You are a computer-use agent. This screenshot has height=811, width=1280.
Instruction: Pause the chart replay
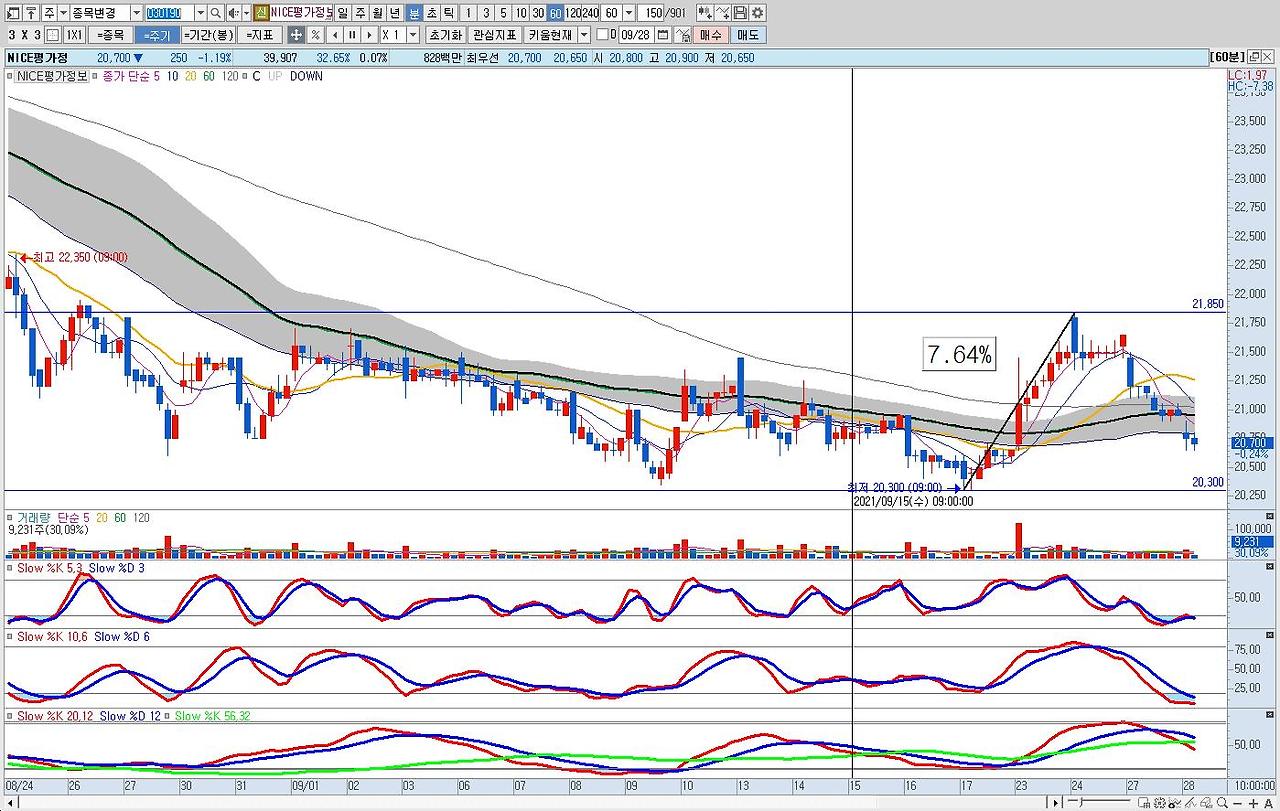click(x=351, y=35)
